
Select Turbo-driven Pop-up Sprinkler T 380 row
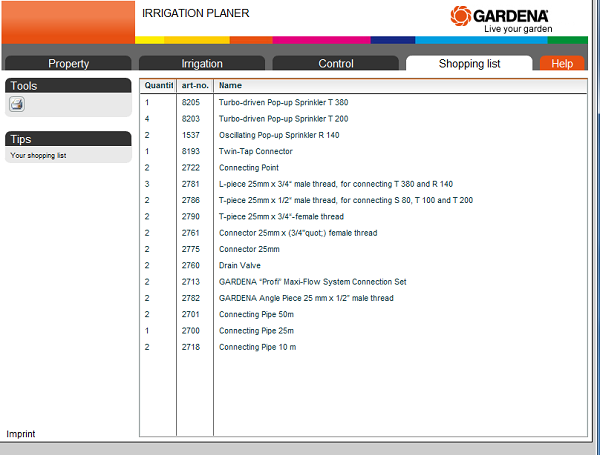point(363,102)
